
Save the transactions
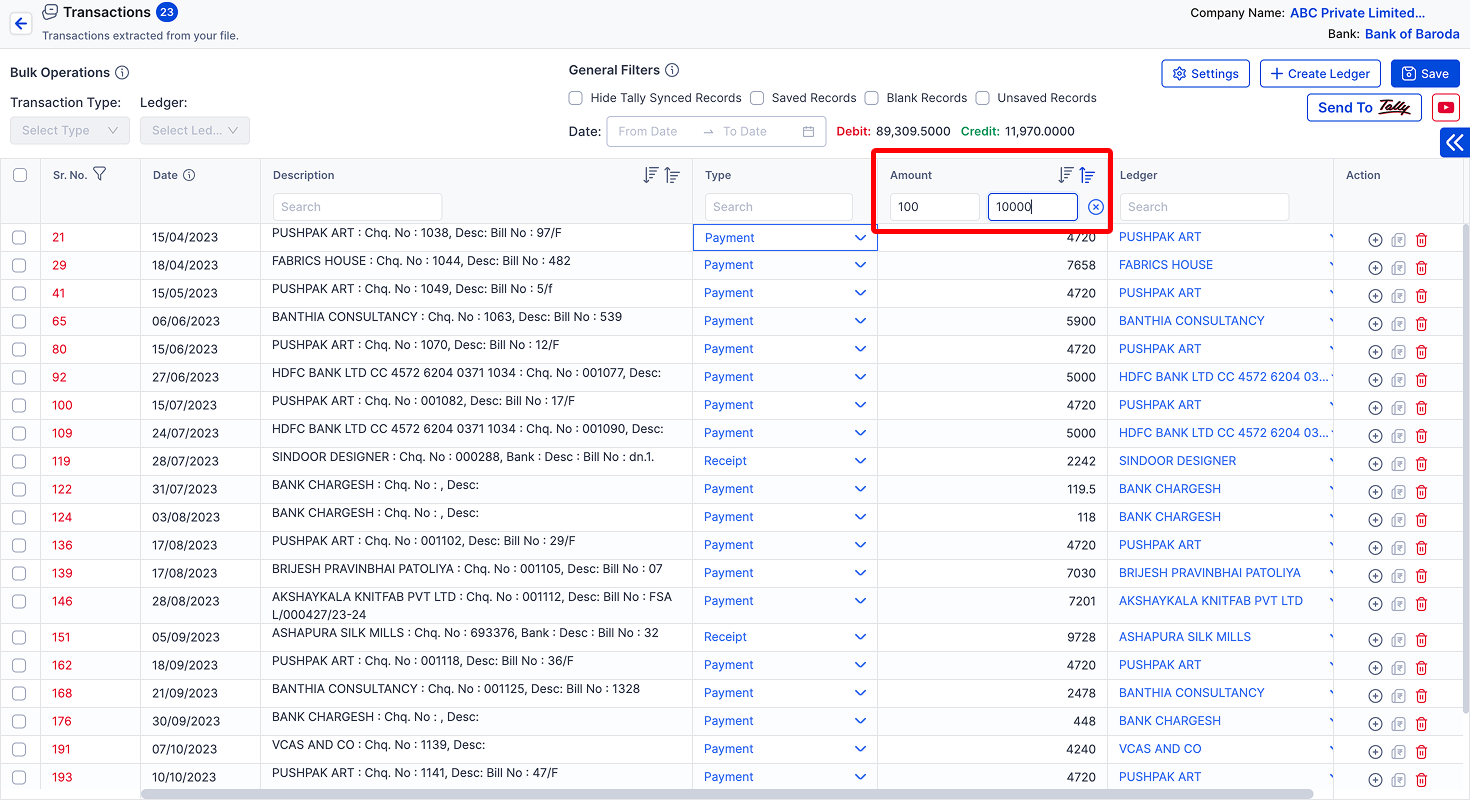1425,74
